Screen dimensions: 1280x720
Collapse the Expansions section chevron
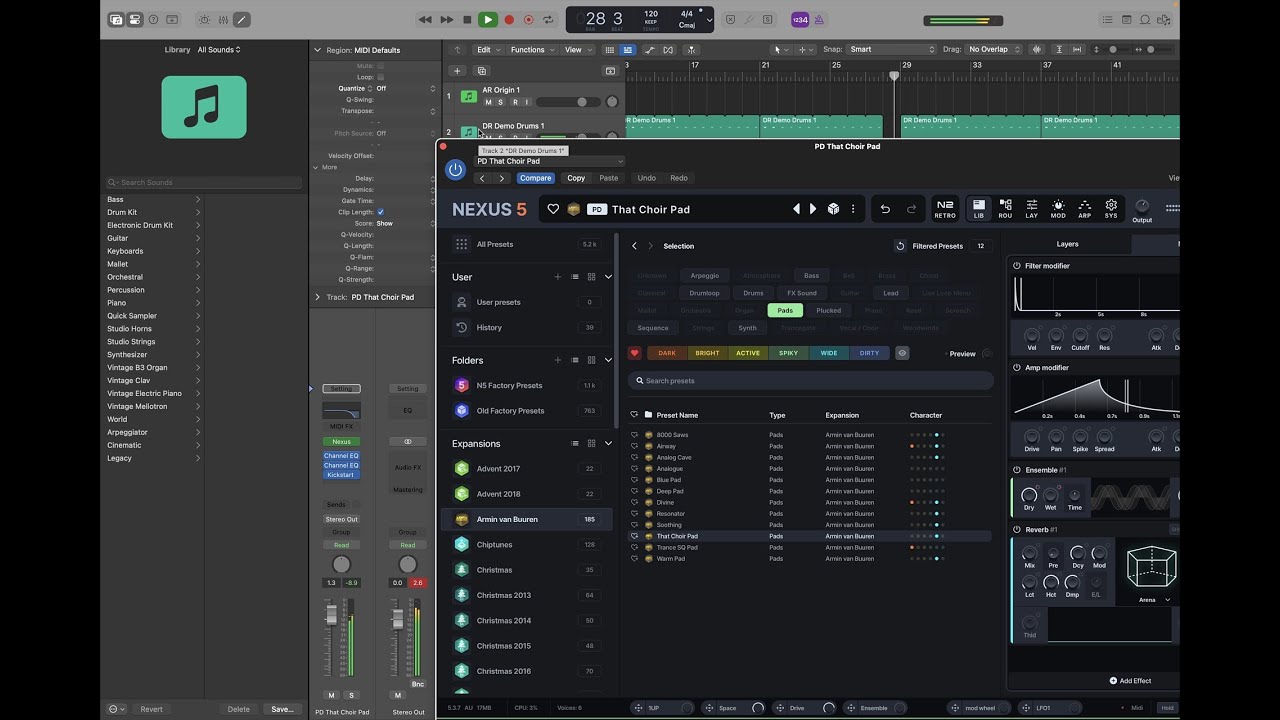tap(608, 443)
